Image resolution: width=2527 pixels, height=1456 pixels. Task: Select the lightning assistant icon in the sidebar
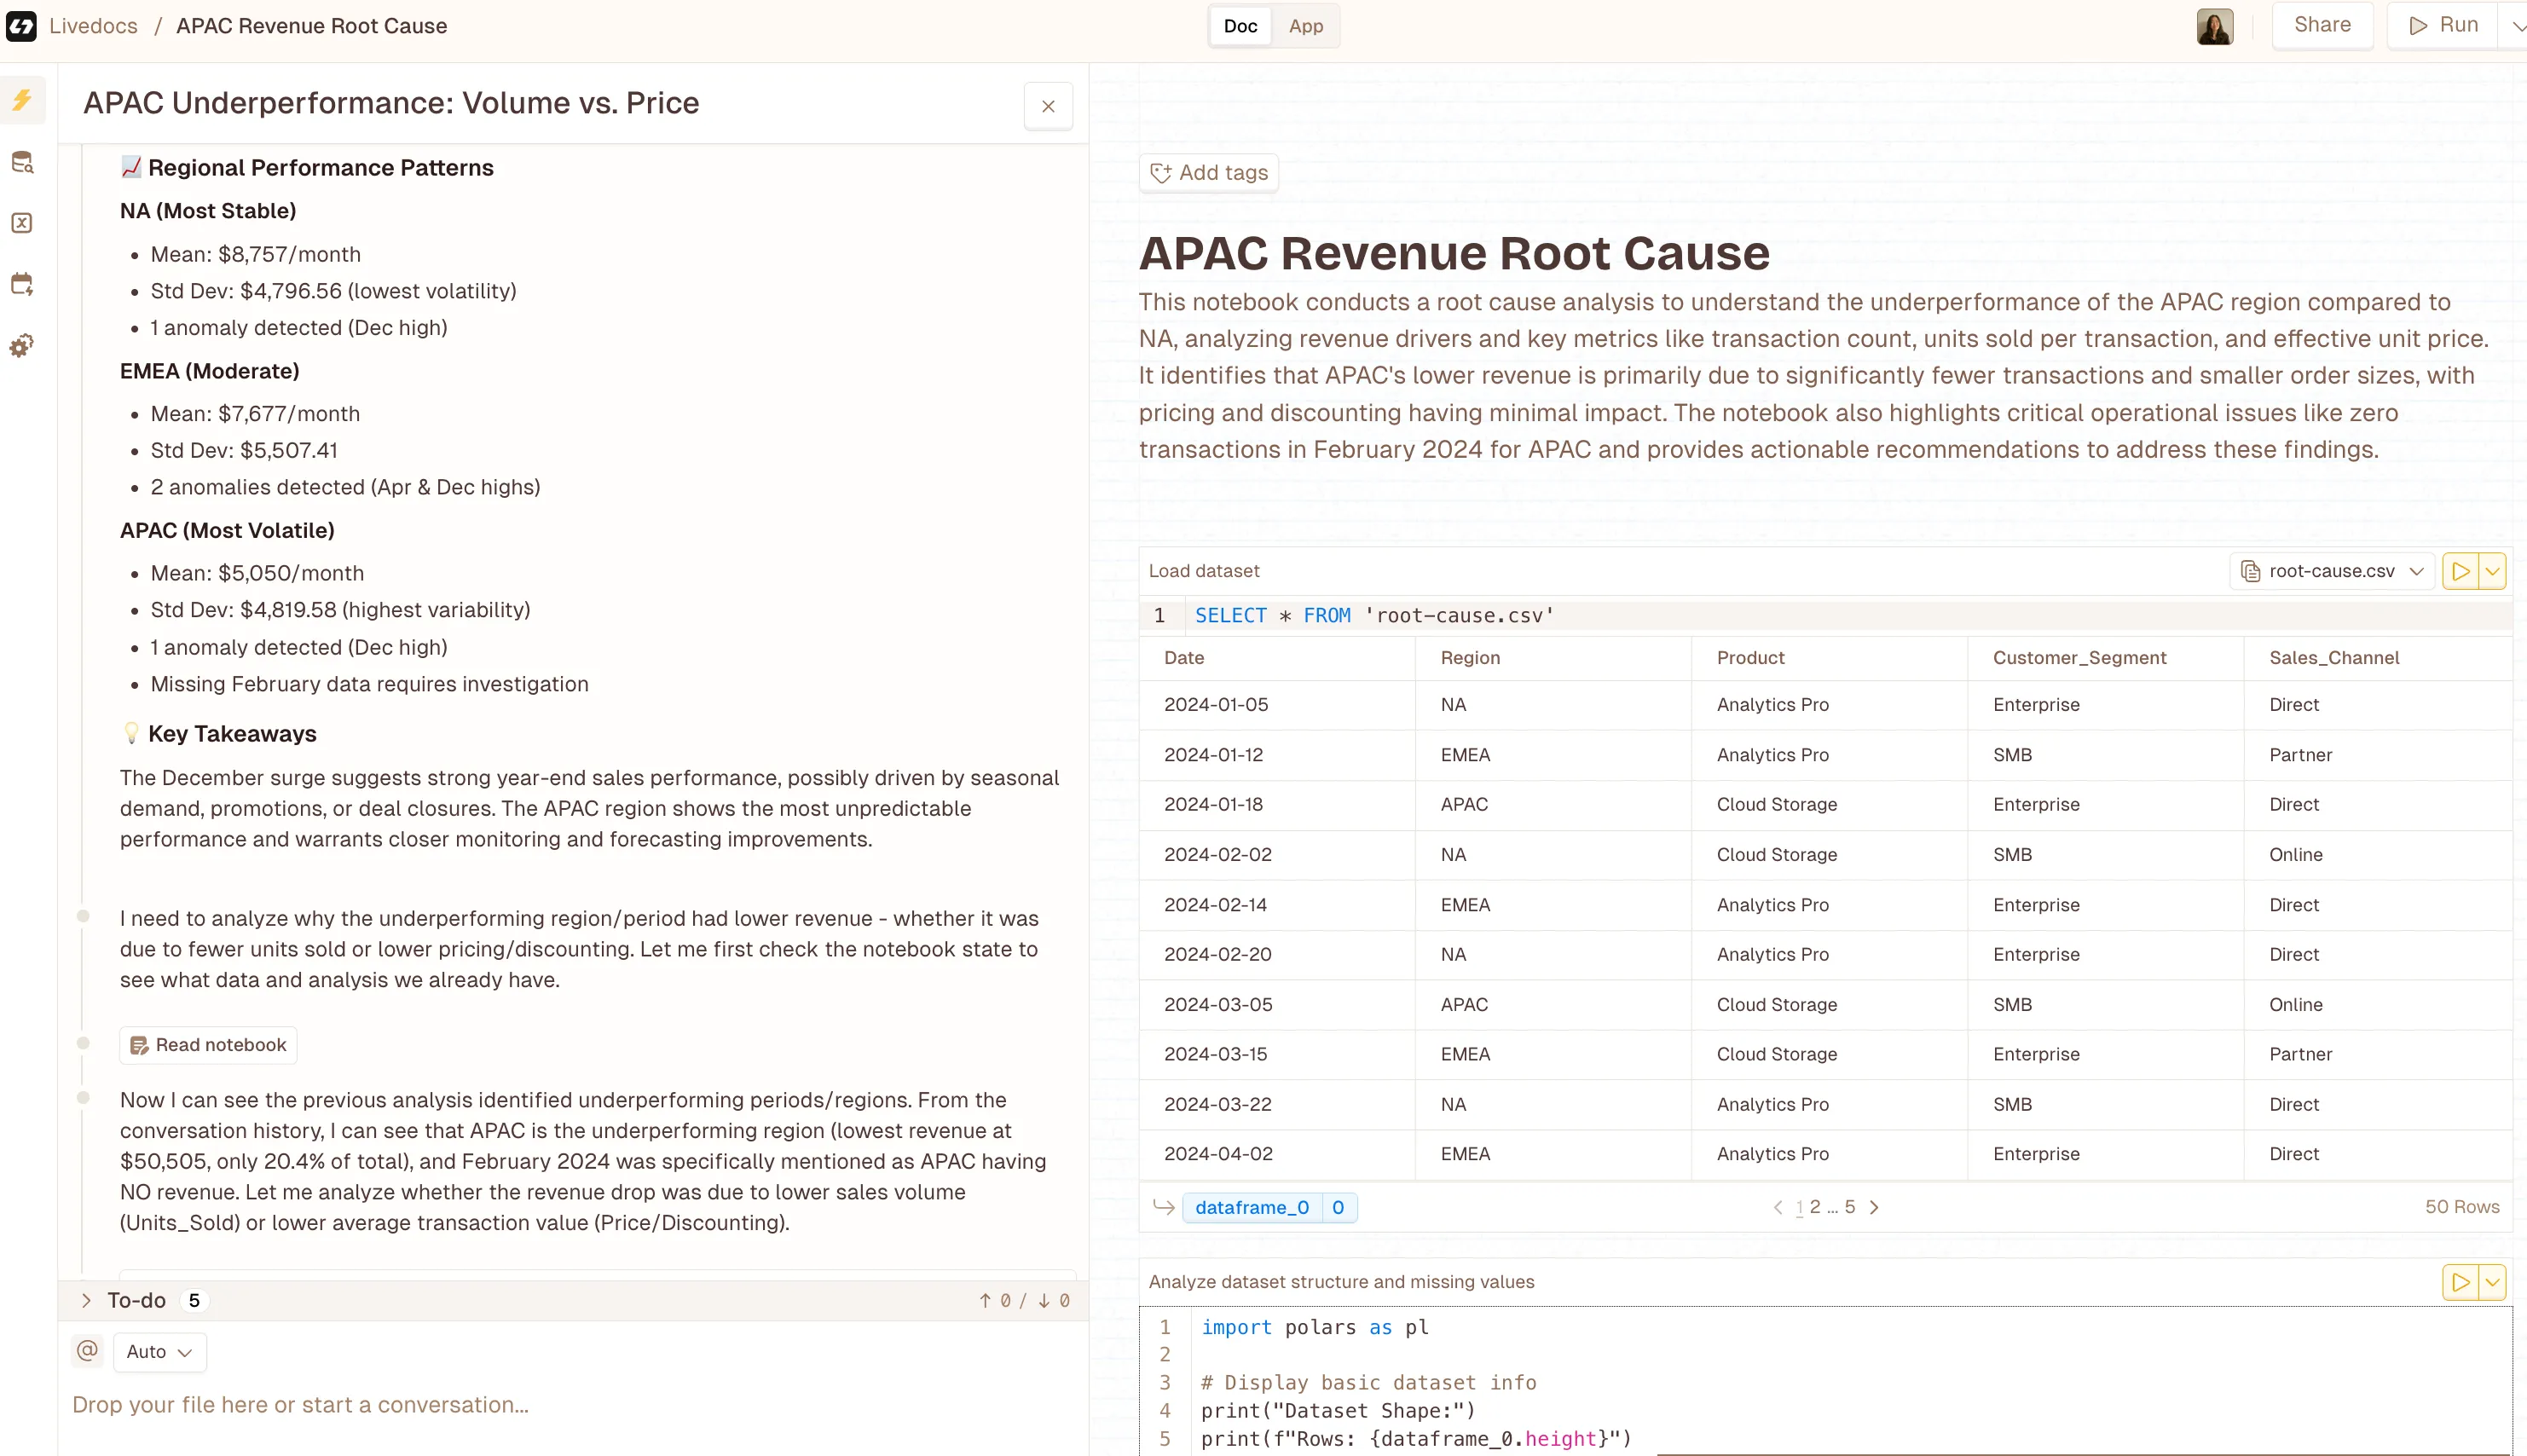(x=22, y=100)
